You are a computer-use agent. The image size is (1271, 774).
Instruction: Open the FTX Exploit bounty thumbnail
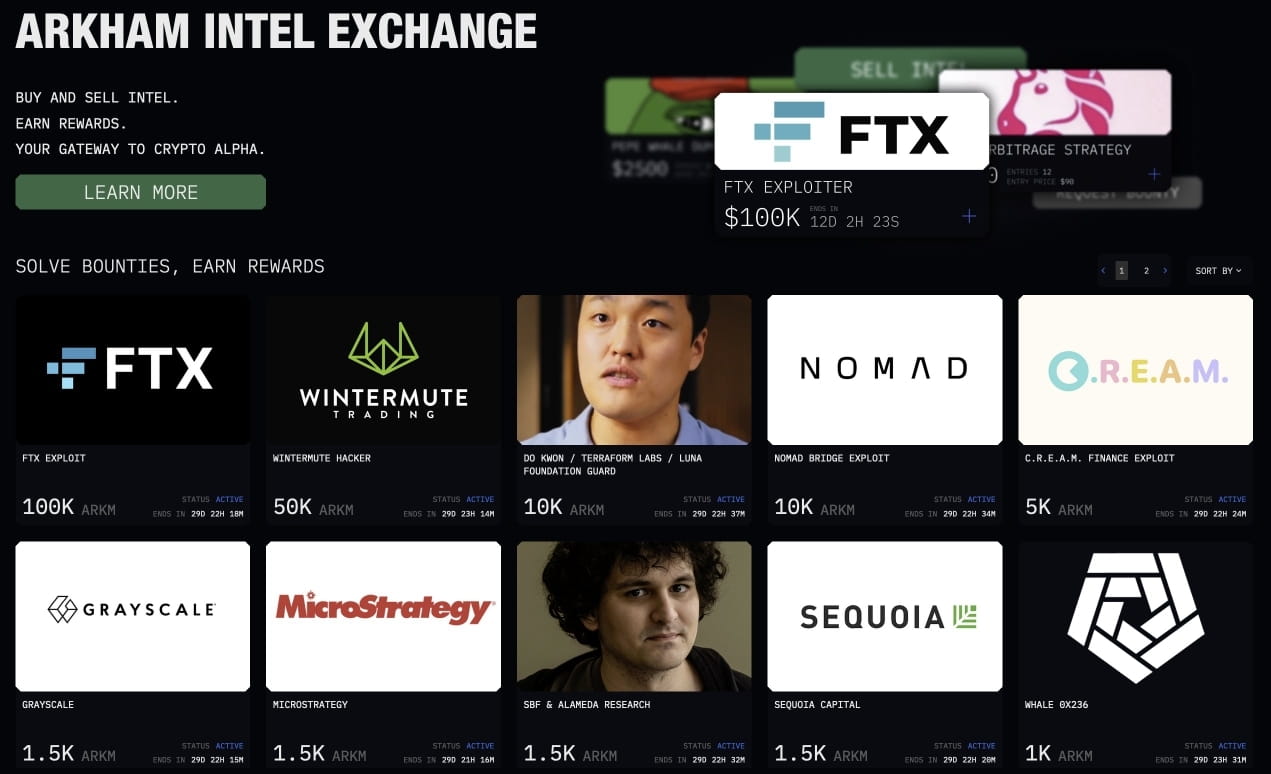pos(133,369)
